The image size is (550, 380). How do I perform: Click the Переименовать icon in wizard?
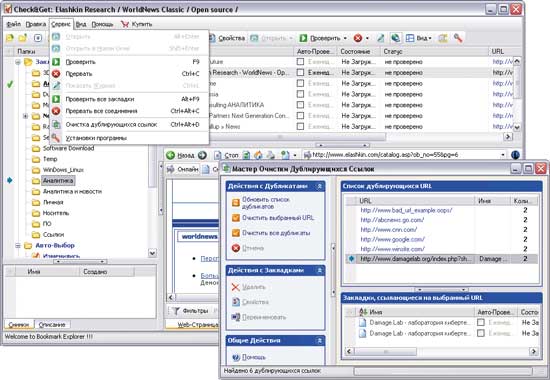236,317
